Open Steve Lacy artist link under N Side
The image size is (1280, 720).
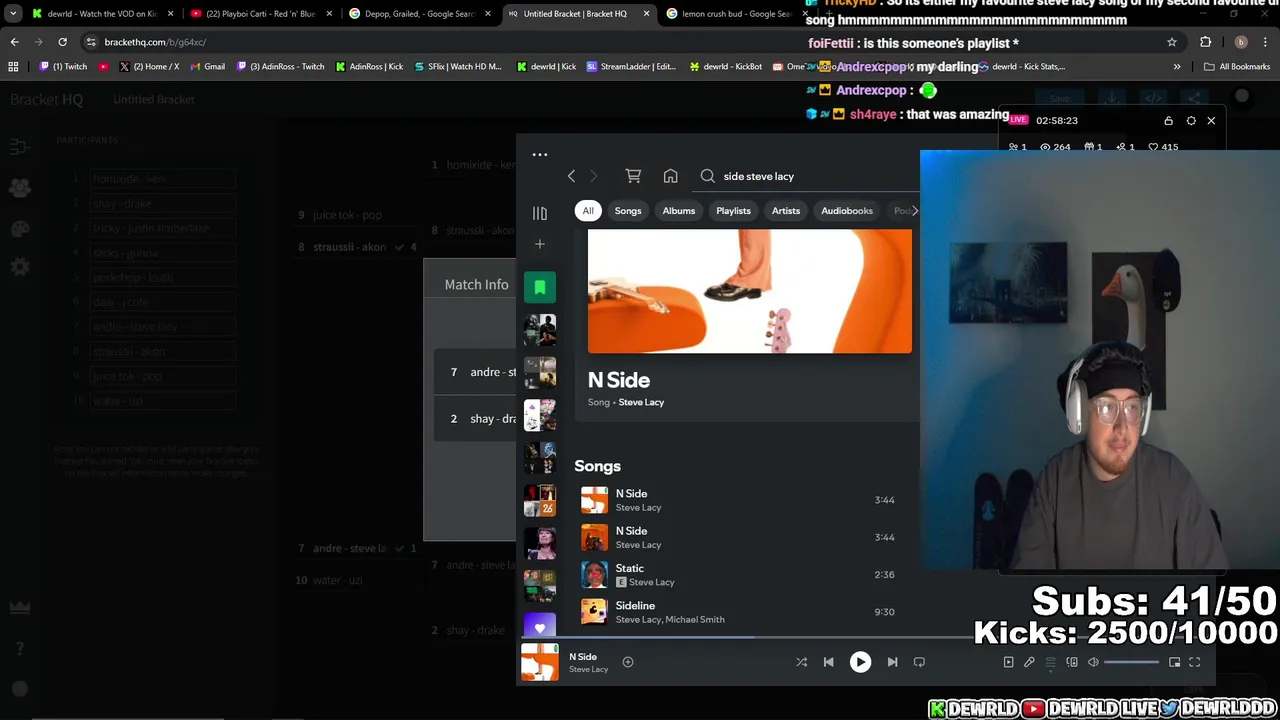click(641, 402)
